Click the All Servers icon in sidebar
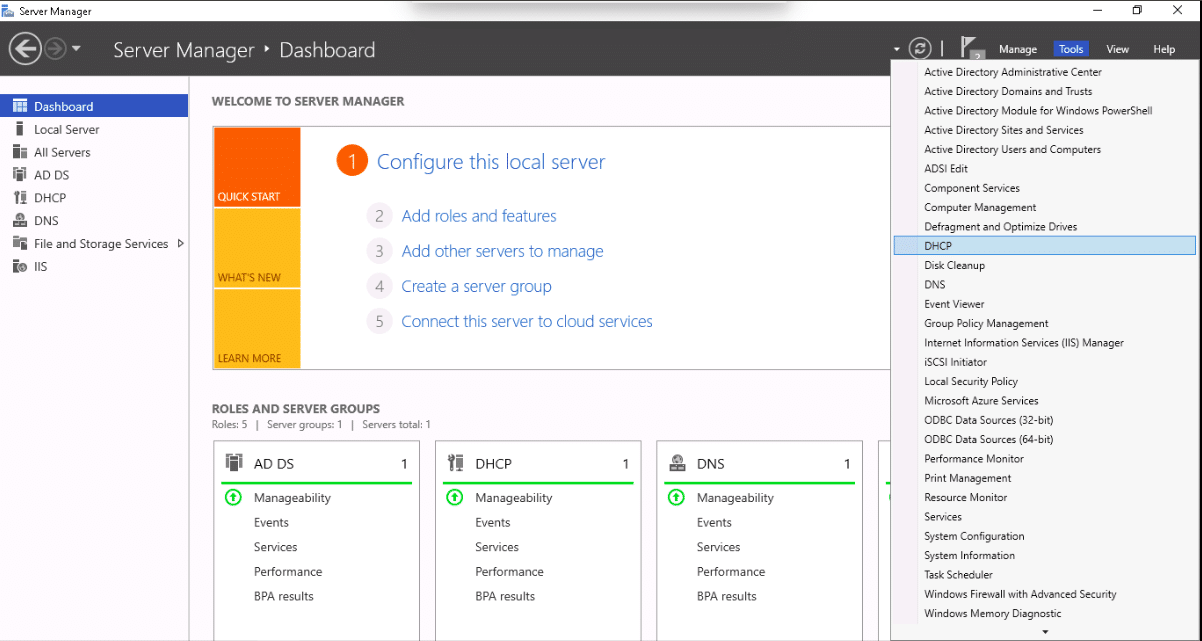Image resolution: width=1202 pixels, height=641 pixels. click(x=20, y=152)
